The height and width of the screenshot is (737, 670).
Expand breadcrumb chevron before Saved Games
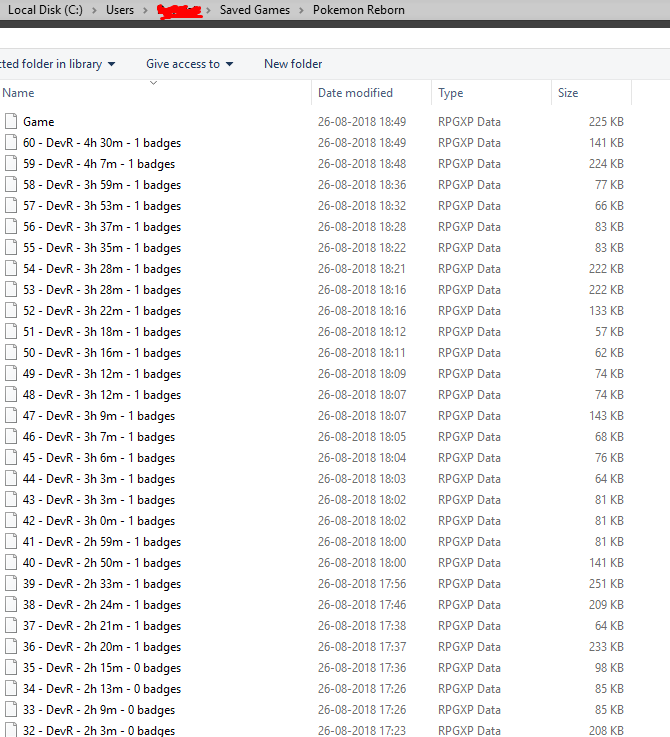point(208,10)
